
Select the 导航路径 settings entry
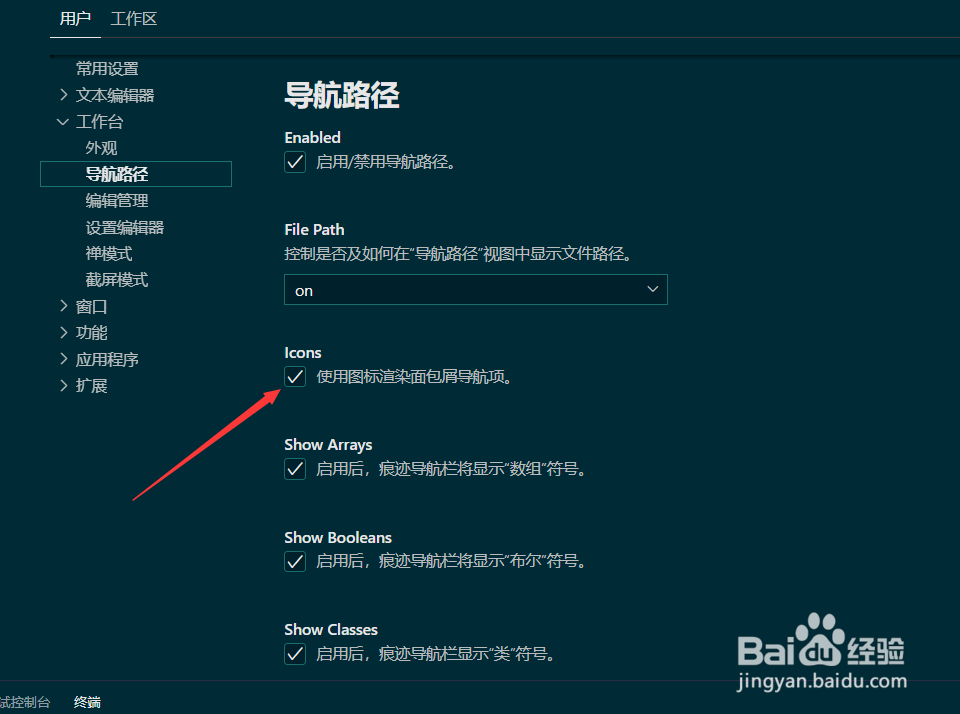pos(115,173)
